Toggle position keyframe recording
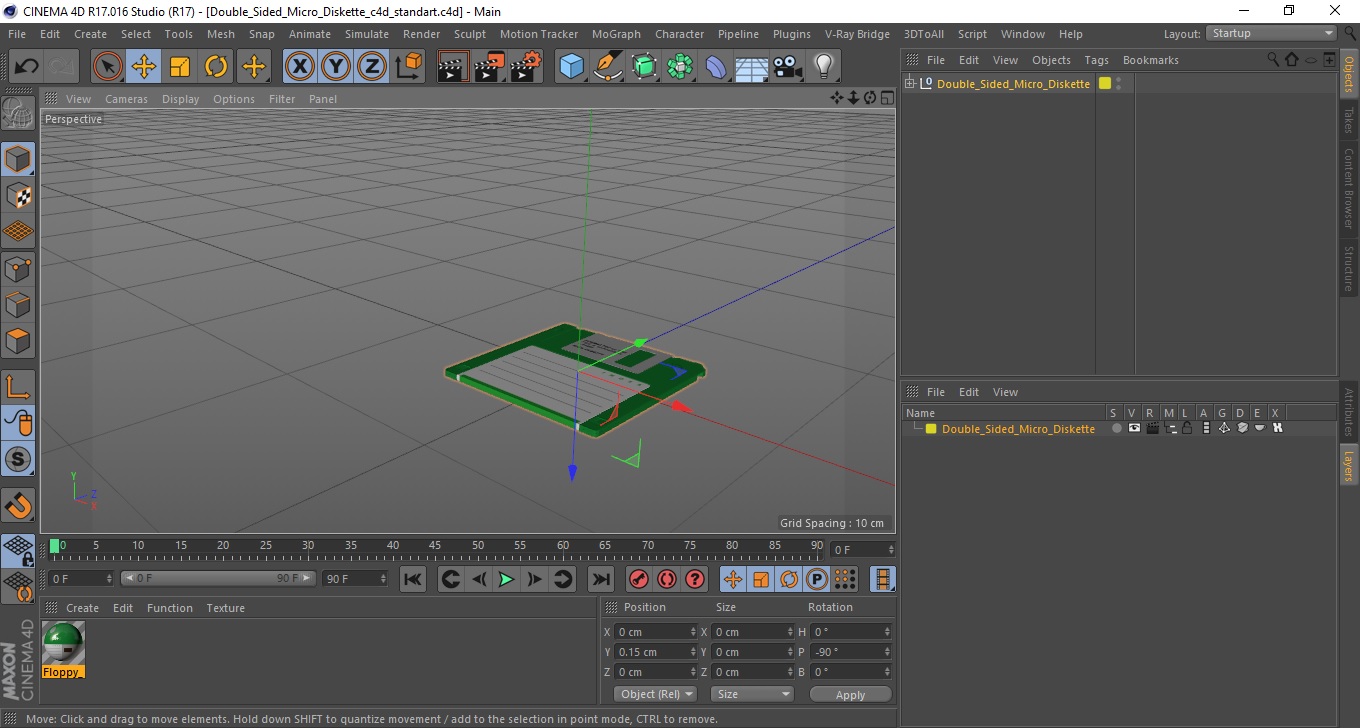 [x=733, y=579]
